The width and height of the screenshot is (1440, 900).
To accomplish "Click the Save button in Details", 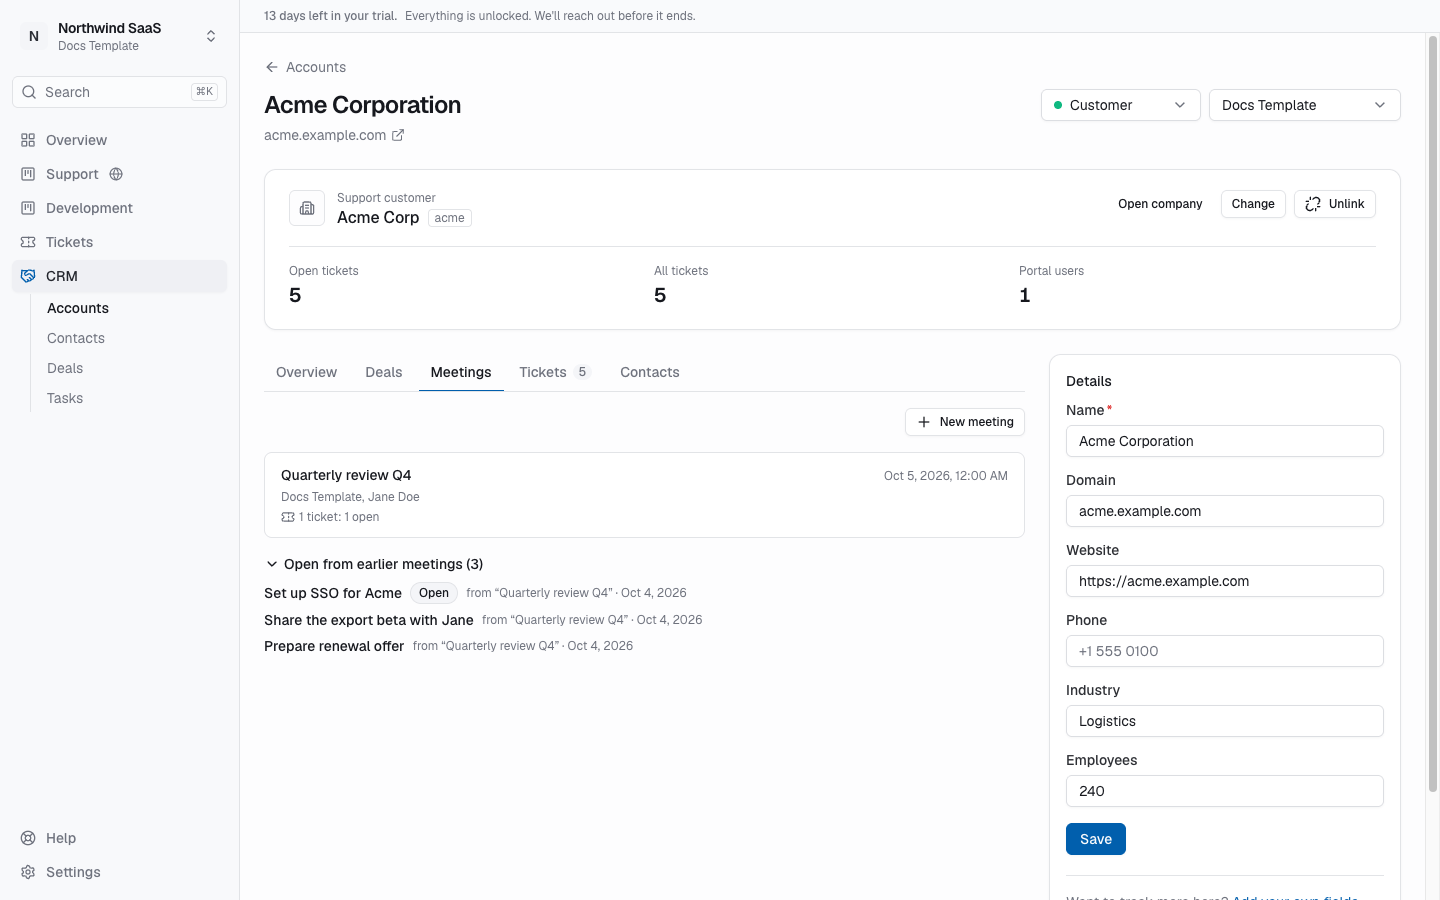I will [1096, 839].
